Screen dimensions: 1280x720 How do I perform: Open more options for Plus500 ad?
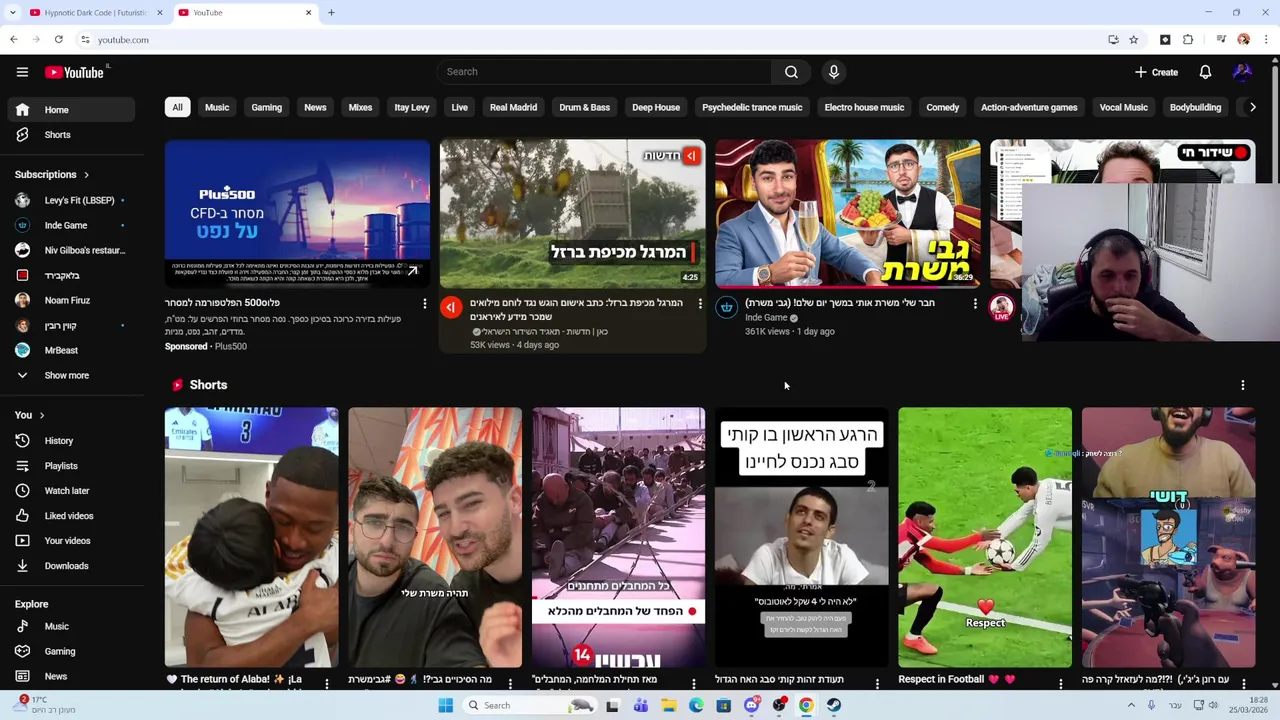point(424,303)
